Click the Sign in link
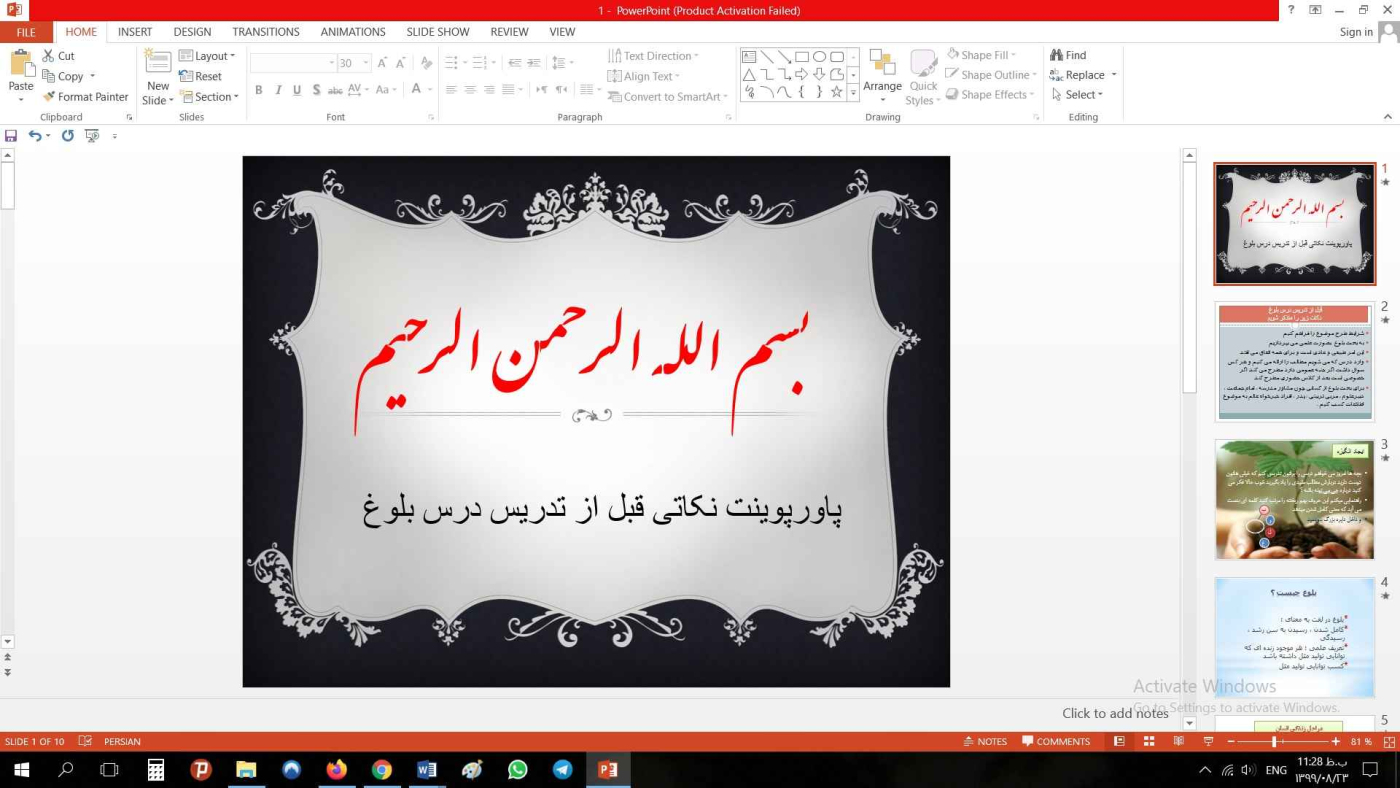1400x788 pixels. [x=1356, y=32]
